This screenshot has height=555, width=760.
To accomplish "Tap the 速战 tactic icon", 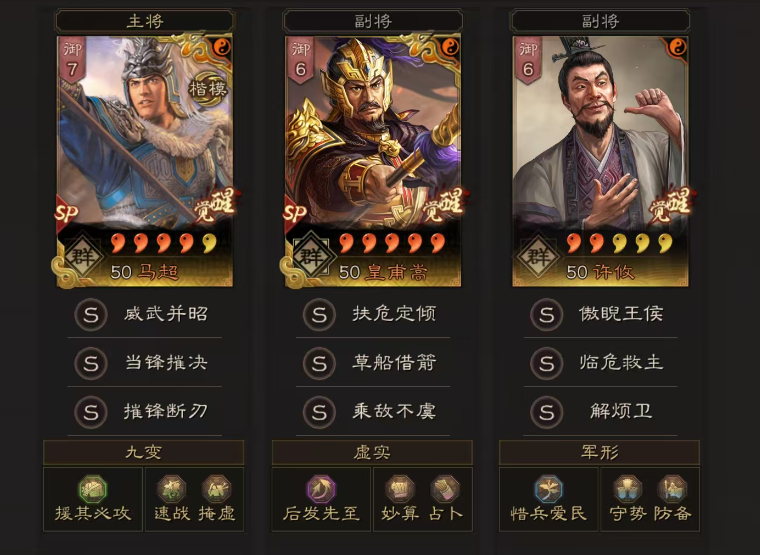I will (172, 490).
